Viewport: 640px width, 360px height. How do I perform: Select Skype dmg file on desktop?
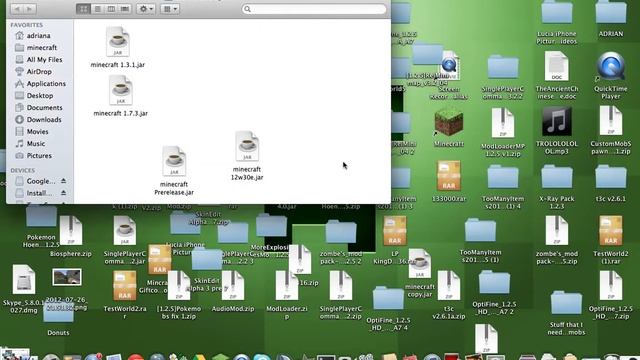24,280
